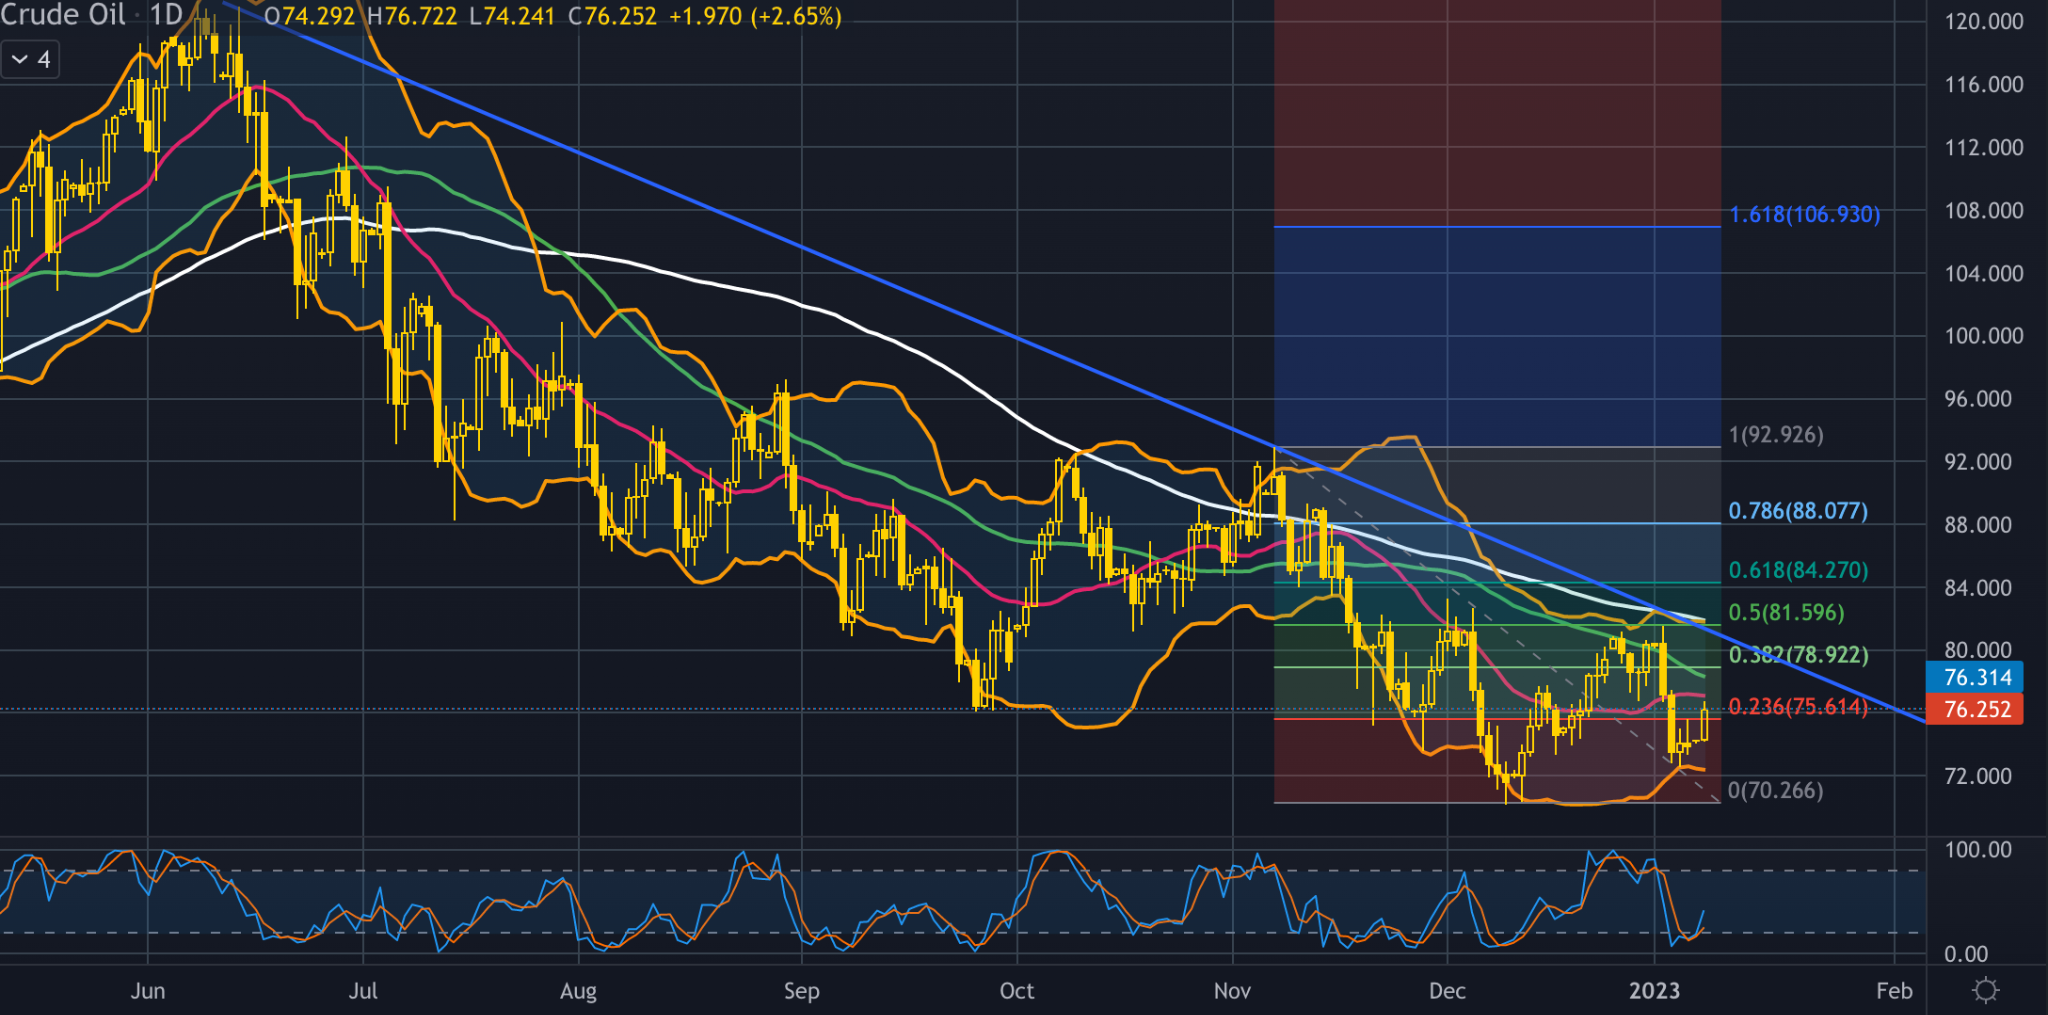This screenshot has width=2048, height=1015.
Task: Click the red 76.252 last price tag
Action: click(x=1975, y=709)
